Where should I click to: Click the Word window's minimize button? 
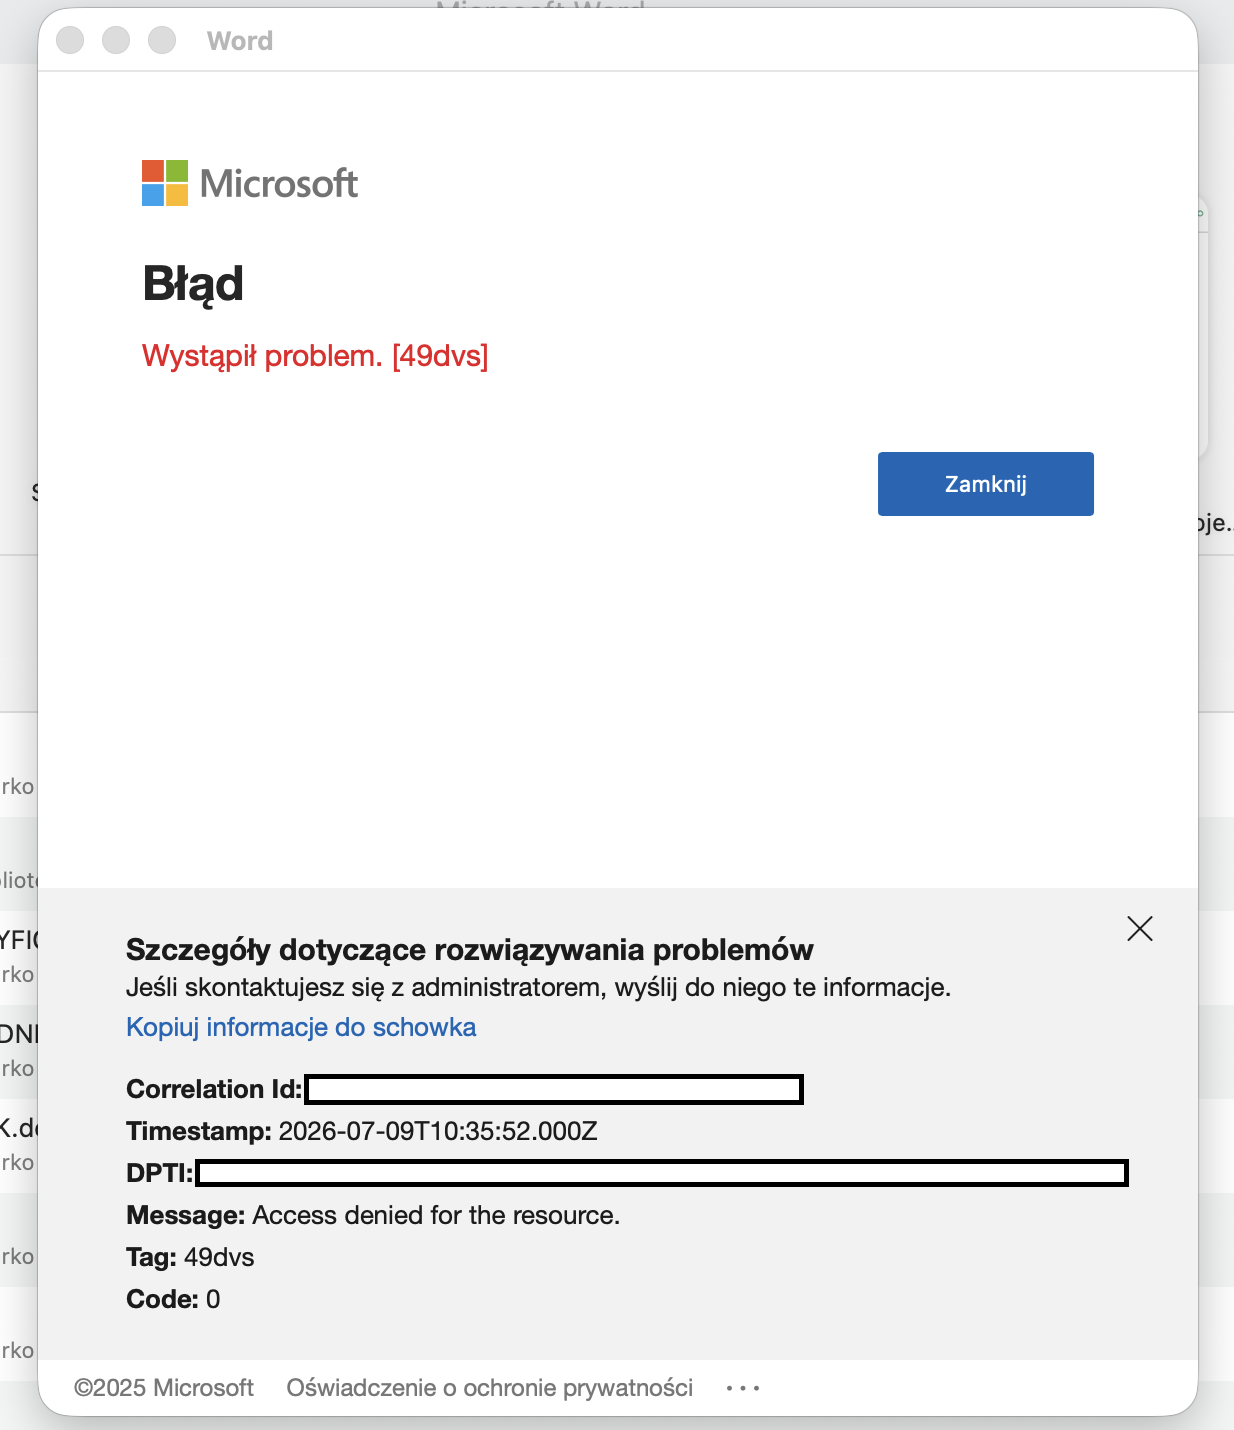116,40
